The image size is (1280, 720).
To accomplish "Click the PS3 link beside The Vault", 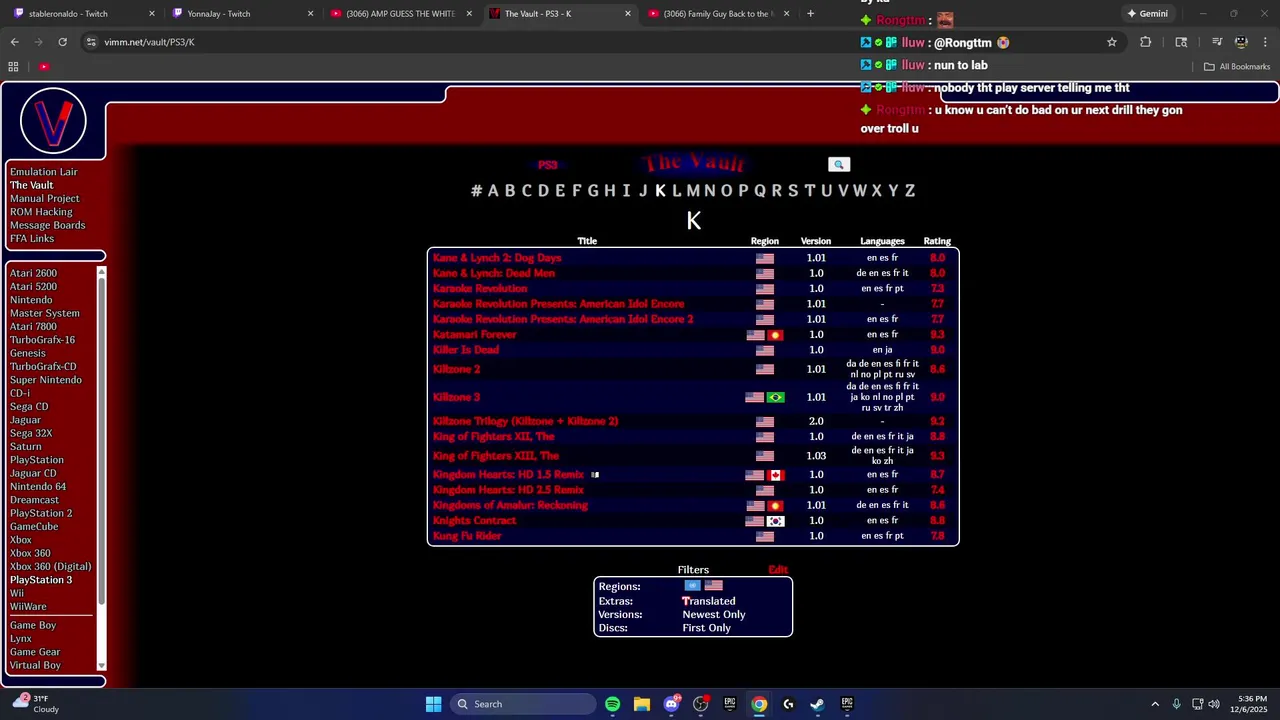I will pyautogui.click(x=548, y=165).
